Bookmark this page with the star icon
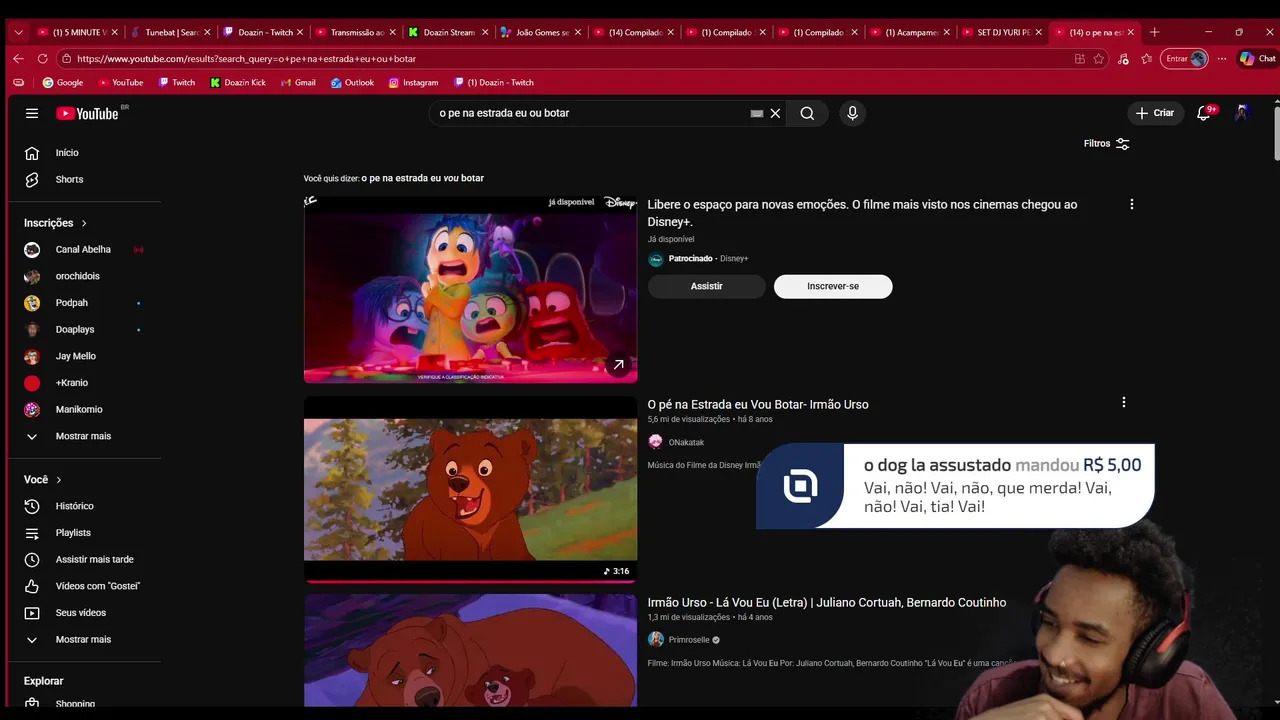The width and height of the screenshot is (1280, 720). (x=1099, y=59)
